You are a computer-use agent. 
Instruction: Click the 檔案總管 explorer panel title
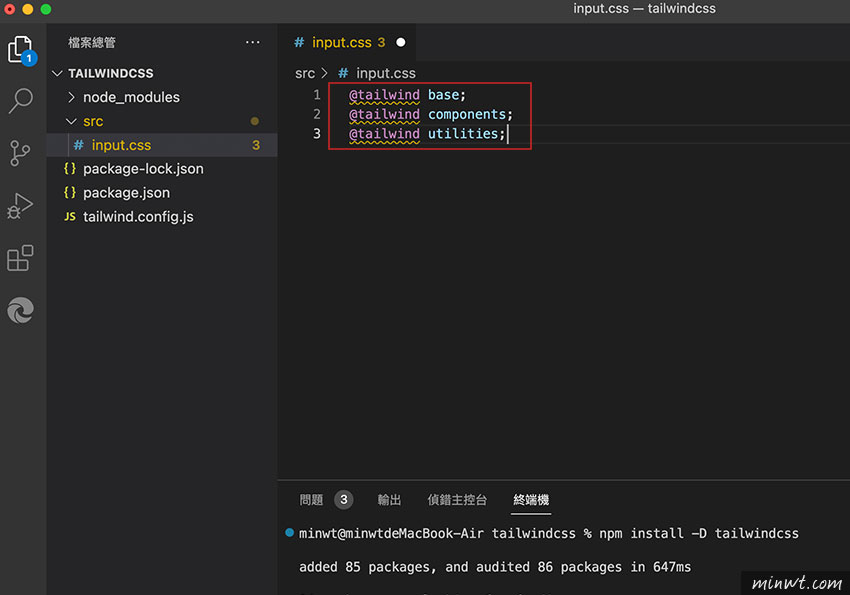[x=92, y=42]
